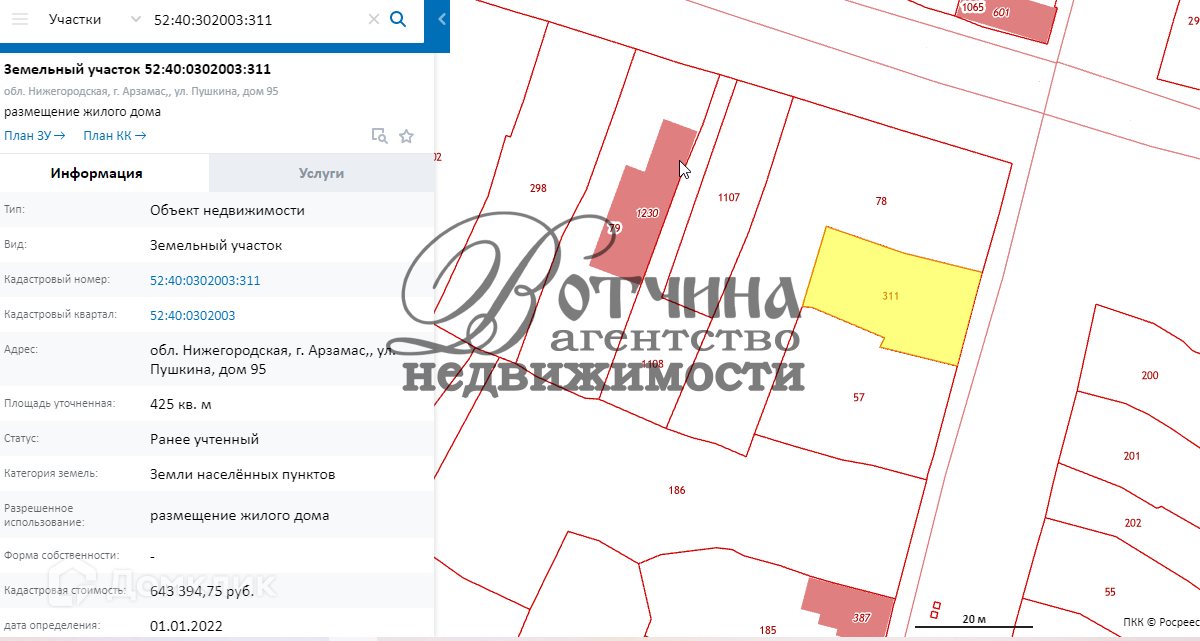The height and width of the screenshot is (641, 1200).
Task: Click the date value 01.01.2022
Action: pyautogui.click(x=186, y=626)
